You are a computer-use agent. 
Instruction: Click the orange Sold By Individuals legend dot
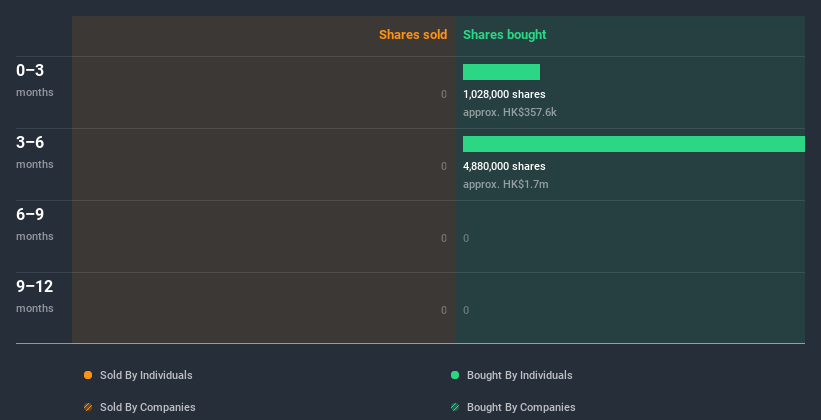(x=88, y=375)
